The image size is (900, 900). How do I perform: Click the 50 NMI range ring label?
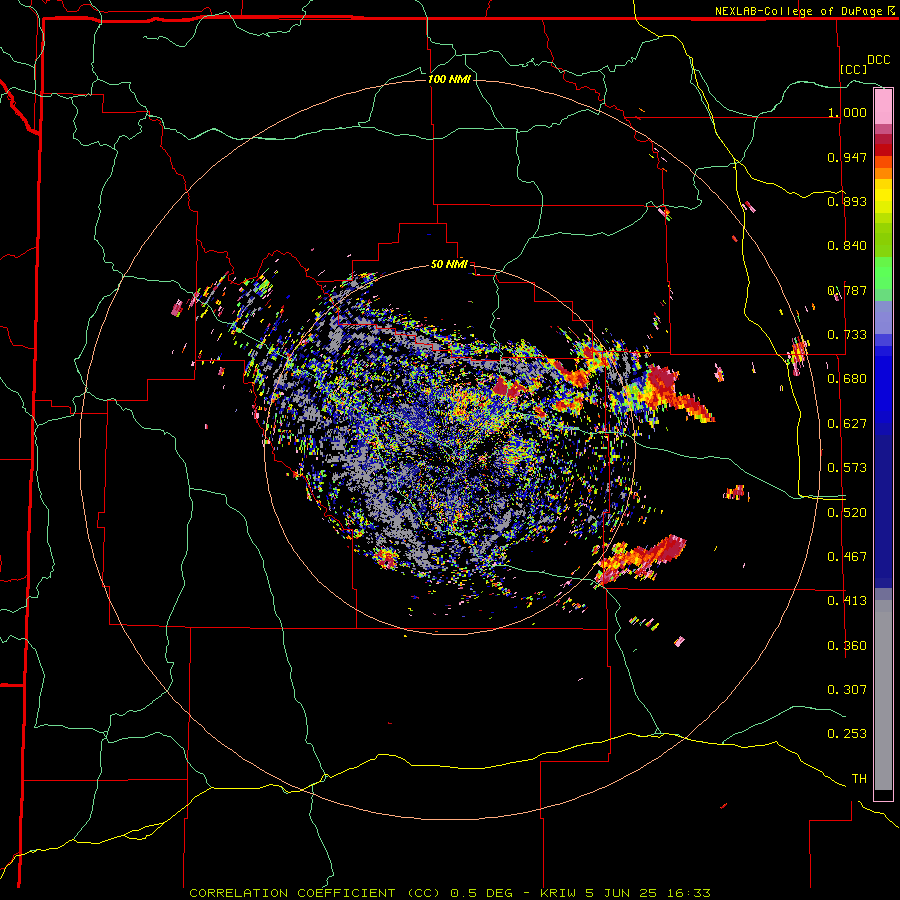449,264
